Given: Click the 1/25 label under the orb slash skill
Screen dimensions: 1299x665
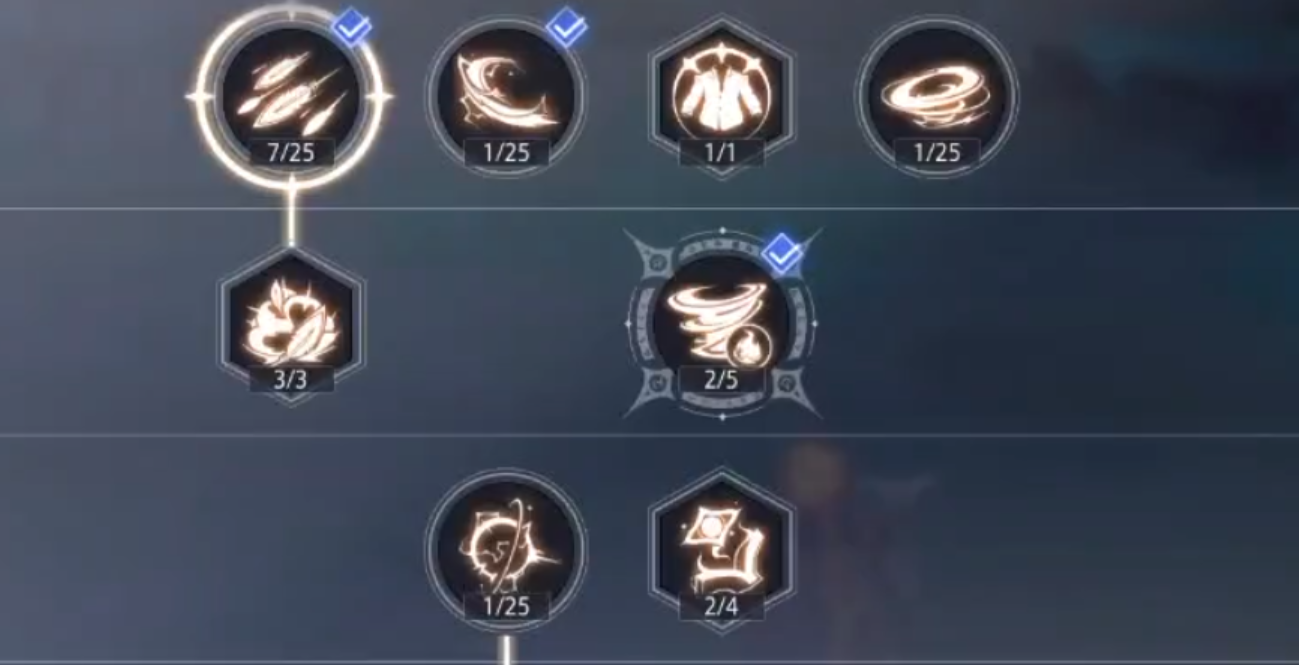Looking at the screenshot, I should pos(506,606).
